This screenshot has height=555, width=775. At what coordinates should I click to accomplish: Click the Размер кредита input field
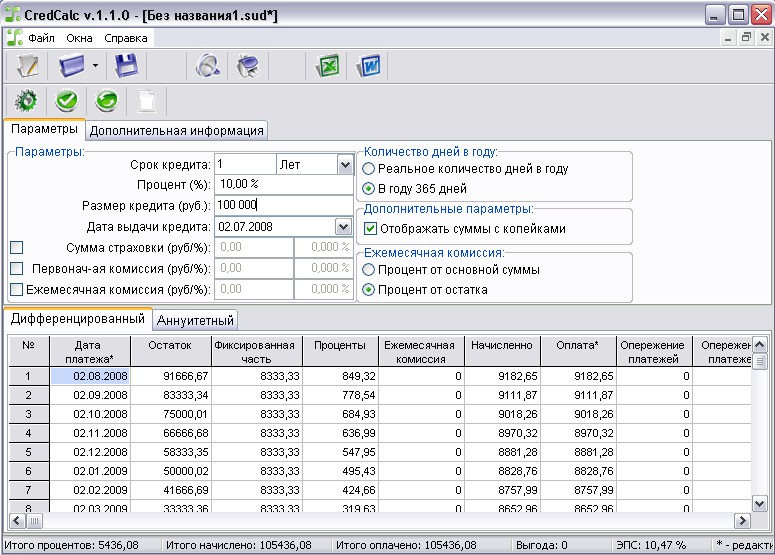(283, 206)
